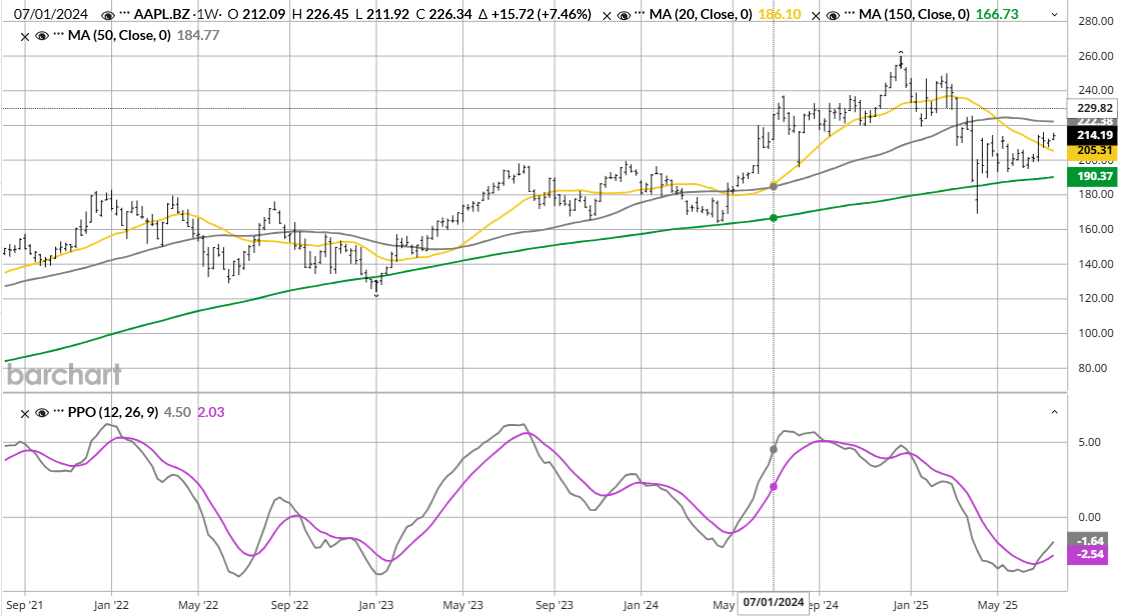1121x616 pixels.
Task: Click the 160.00 price axis label
Action: [1096, 229]
